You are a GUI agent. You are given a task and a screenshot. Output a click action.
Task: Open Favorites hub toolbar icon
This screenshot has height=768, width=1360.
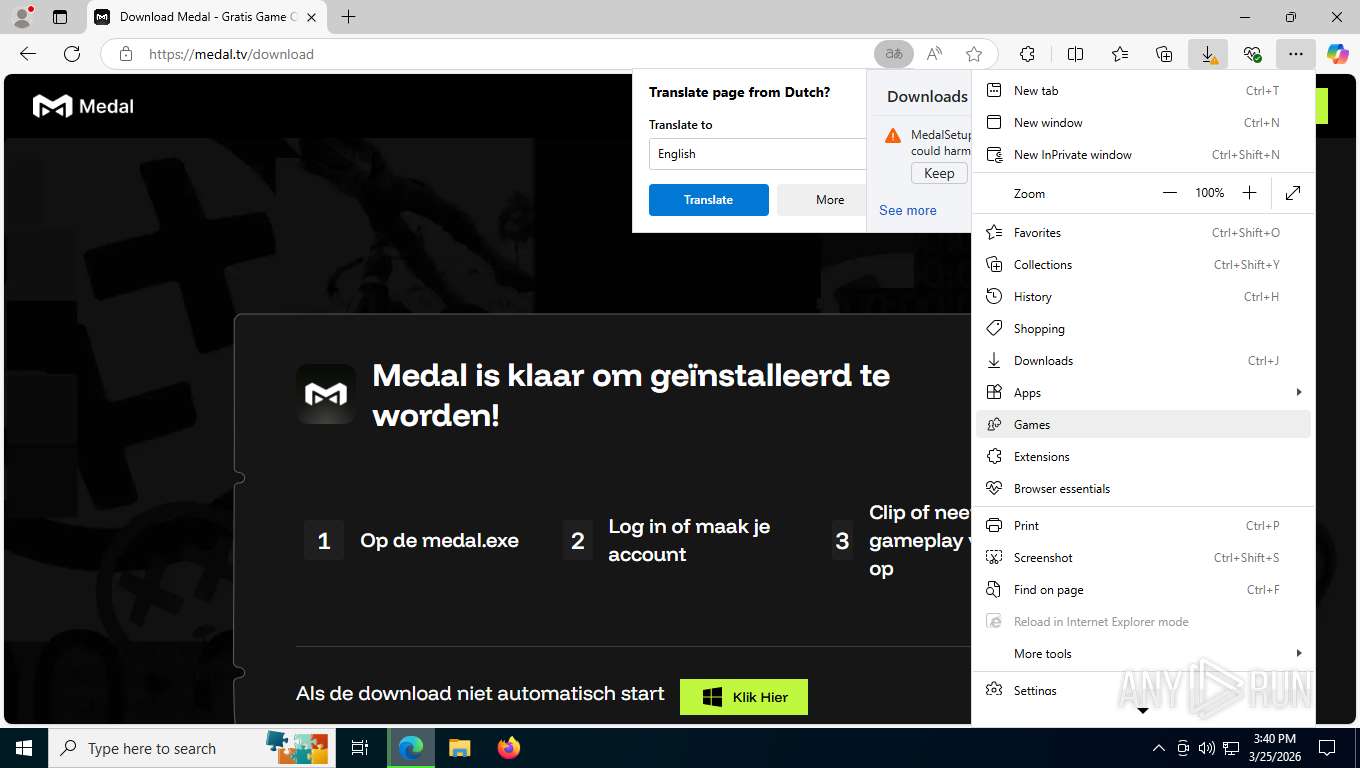click(x=1120, y=54)
